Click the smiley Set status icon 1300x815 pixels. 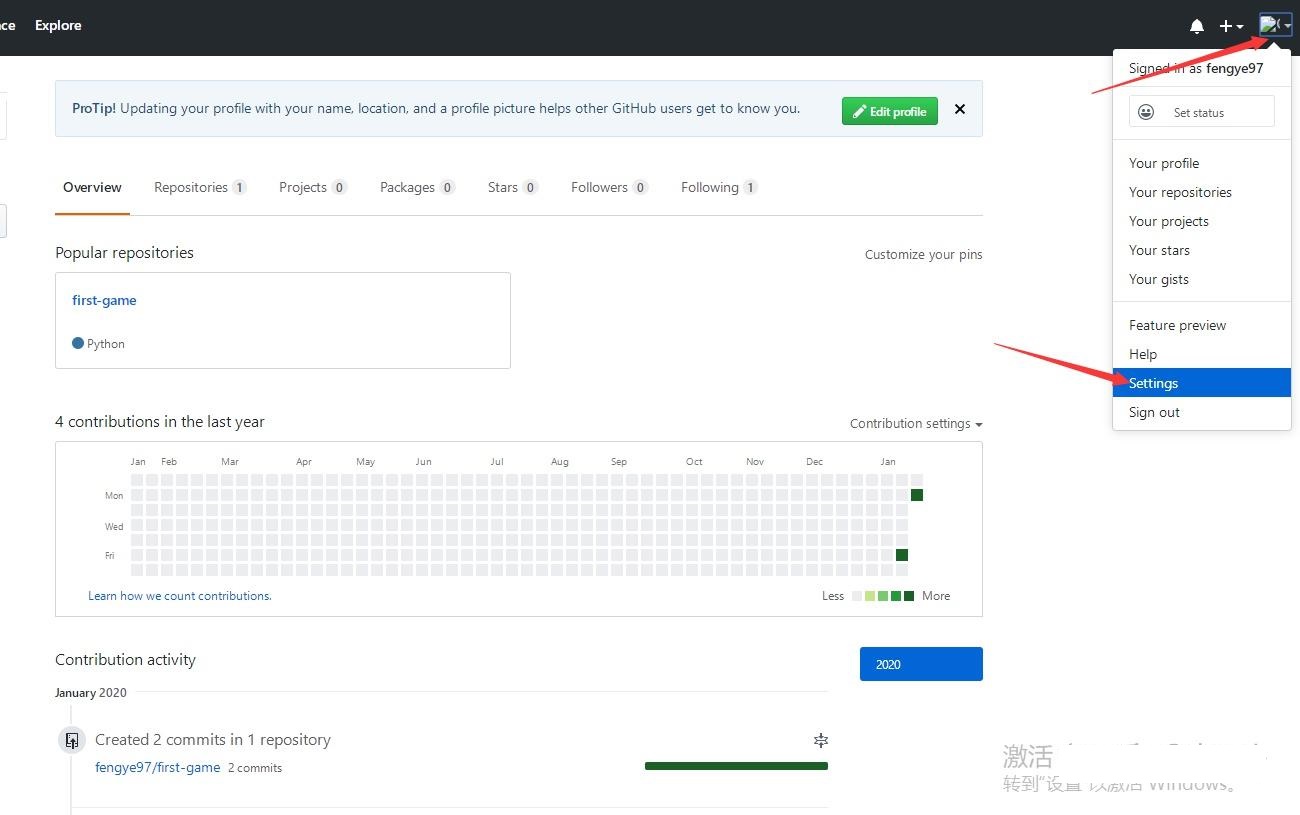[x=1146, y=112]
